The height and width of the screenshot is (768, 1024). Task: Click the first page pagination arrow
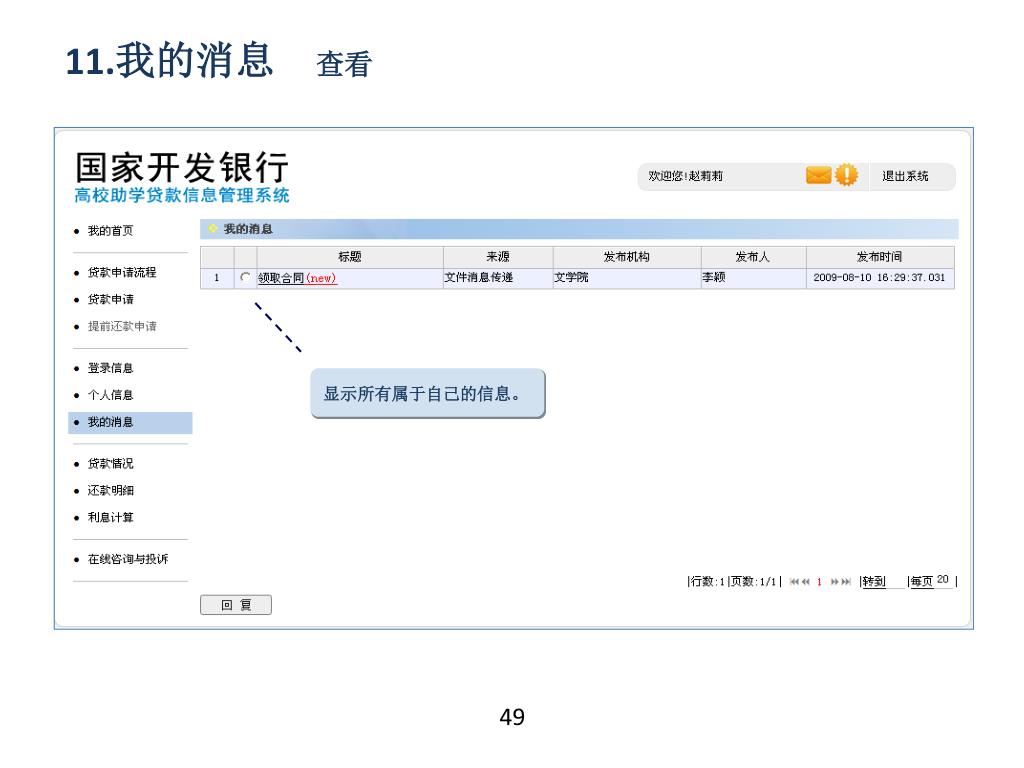pyautogui.click(x=794, y=581)
